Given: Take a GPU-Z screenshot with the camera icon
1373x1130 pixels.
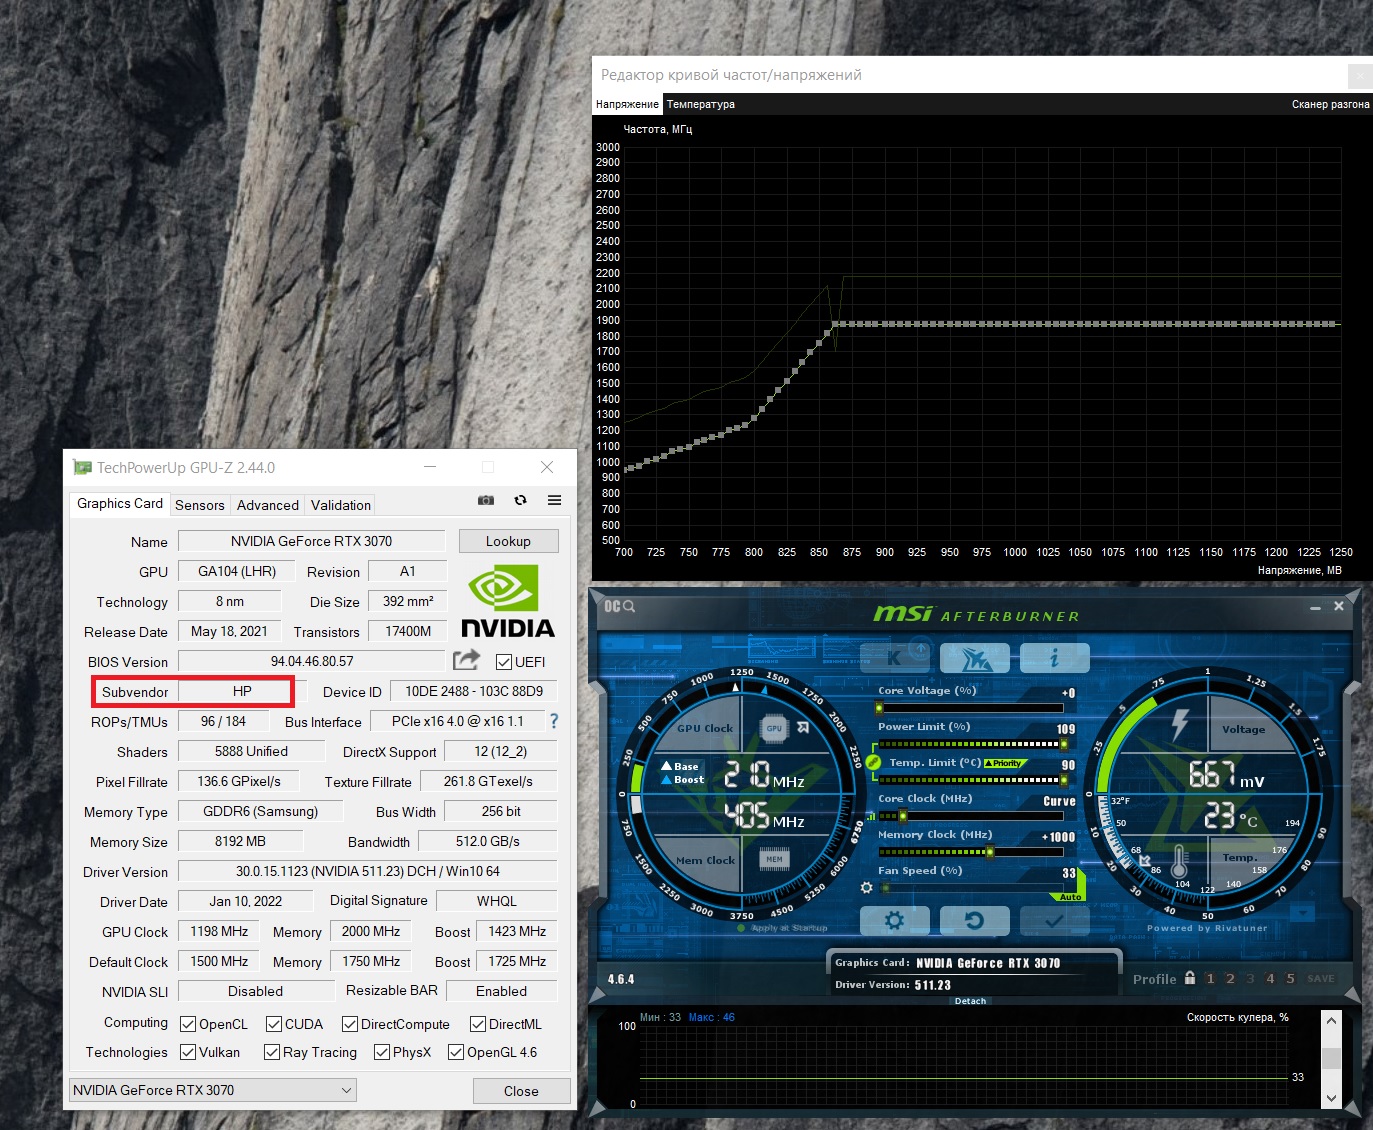Looking at the screenshot, I should point(486,500).
